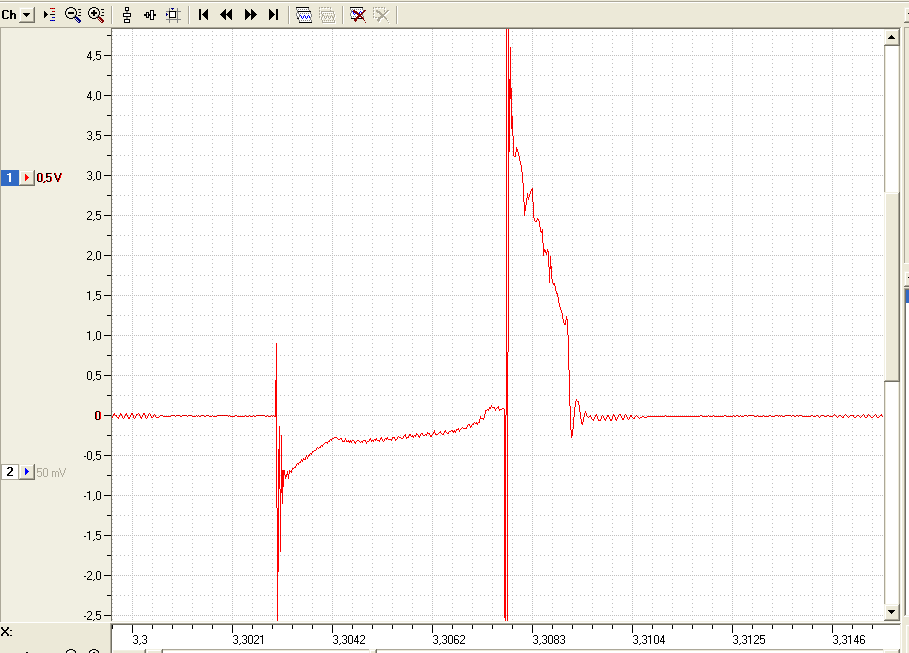Screen dimensions: 909x653
Task: Click the 4,5 label on the voltage axis
Action: pos(94,56)
